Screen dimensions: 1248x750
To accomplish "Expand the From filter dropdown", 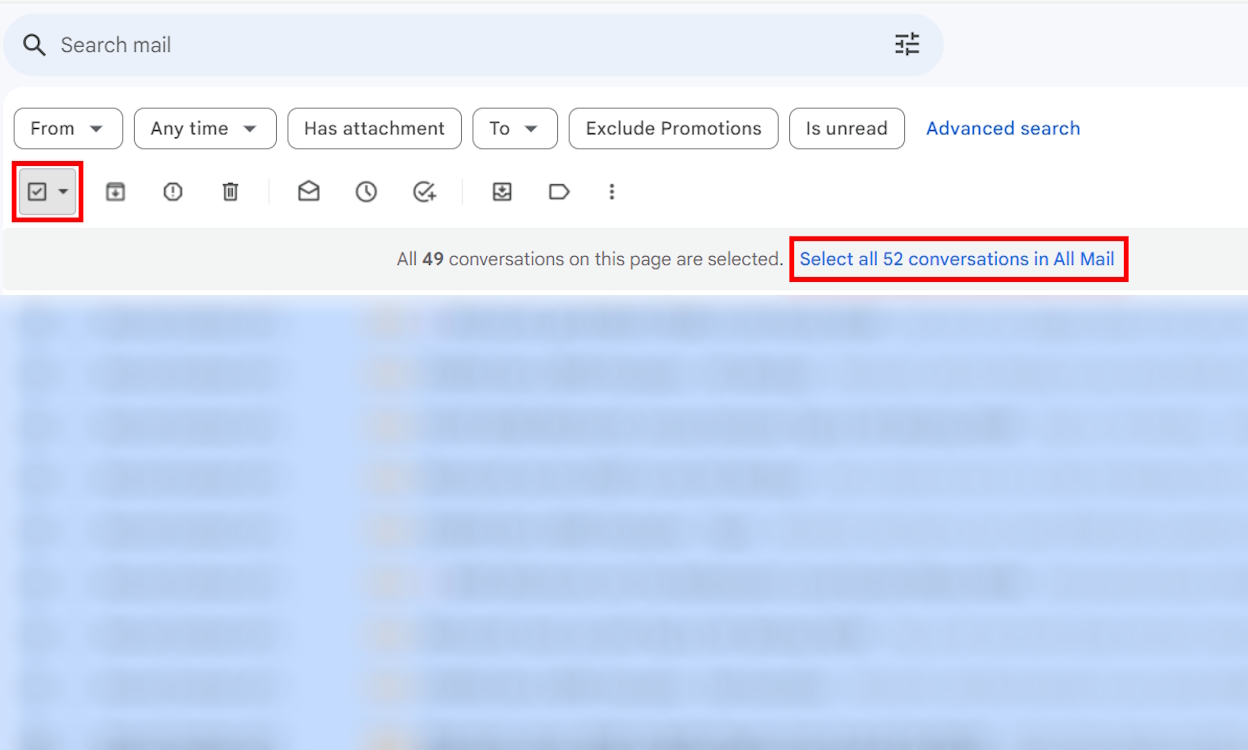I will (x=68, y=129).
